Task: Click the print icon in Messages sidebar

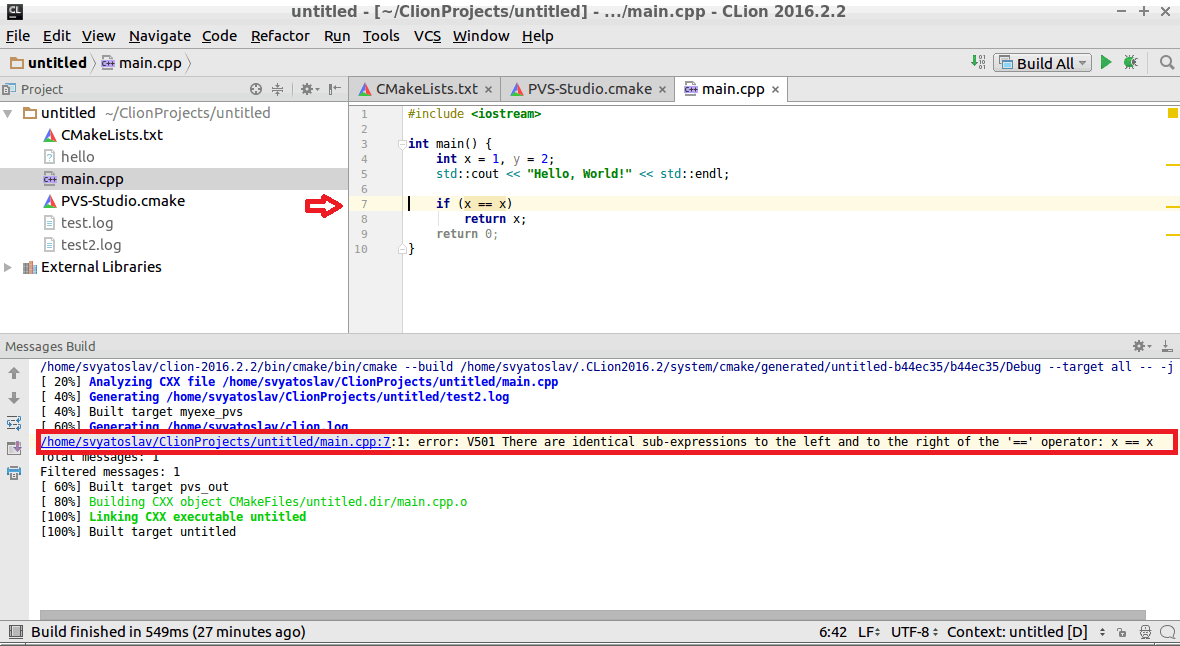Action: pos(14,473)
